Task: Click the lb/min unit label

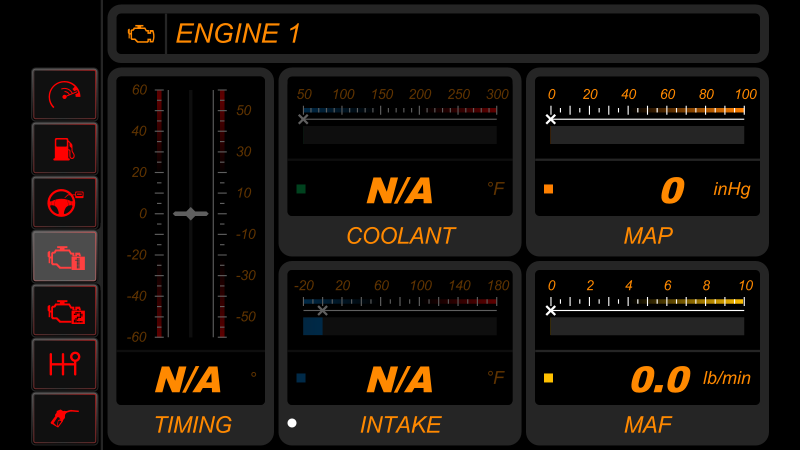Action: 727,378
